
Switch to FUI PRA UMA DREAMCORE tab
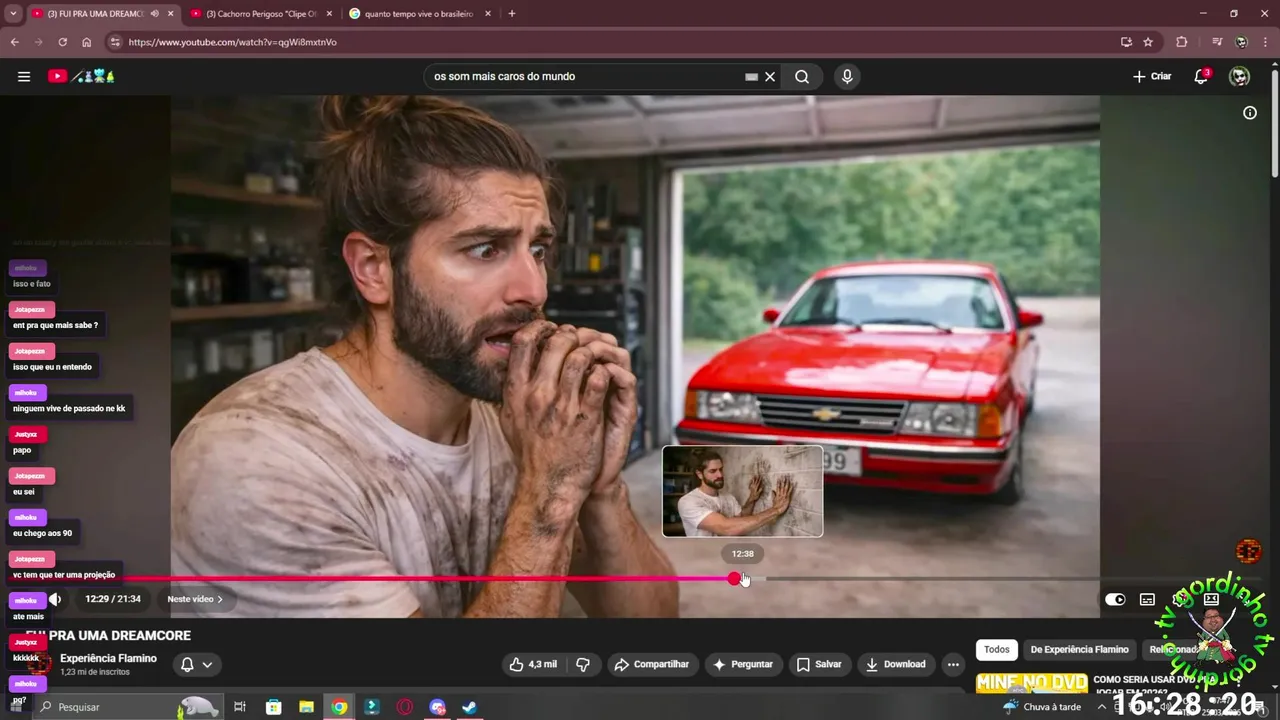(x=95, y=14)
